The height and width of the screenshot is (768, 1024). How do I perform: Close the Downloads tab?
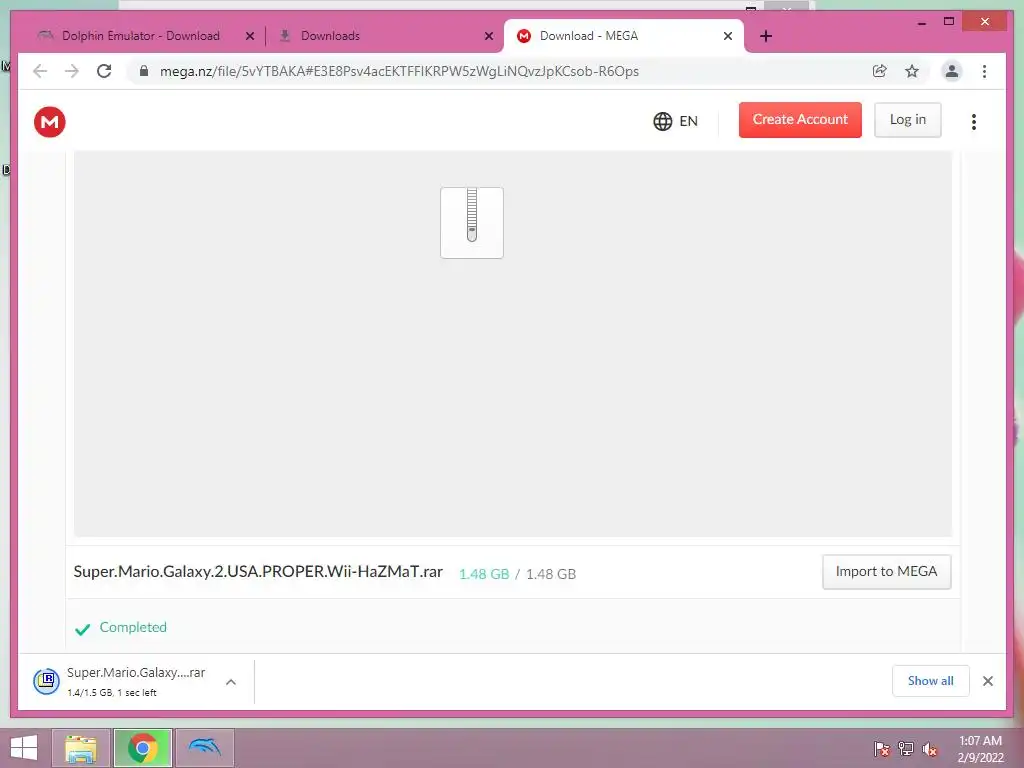(488, 37)
